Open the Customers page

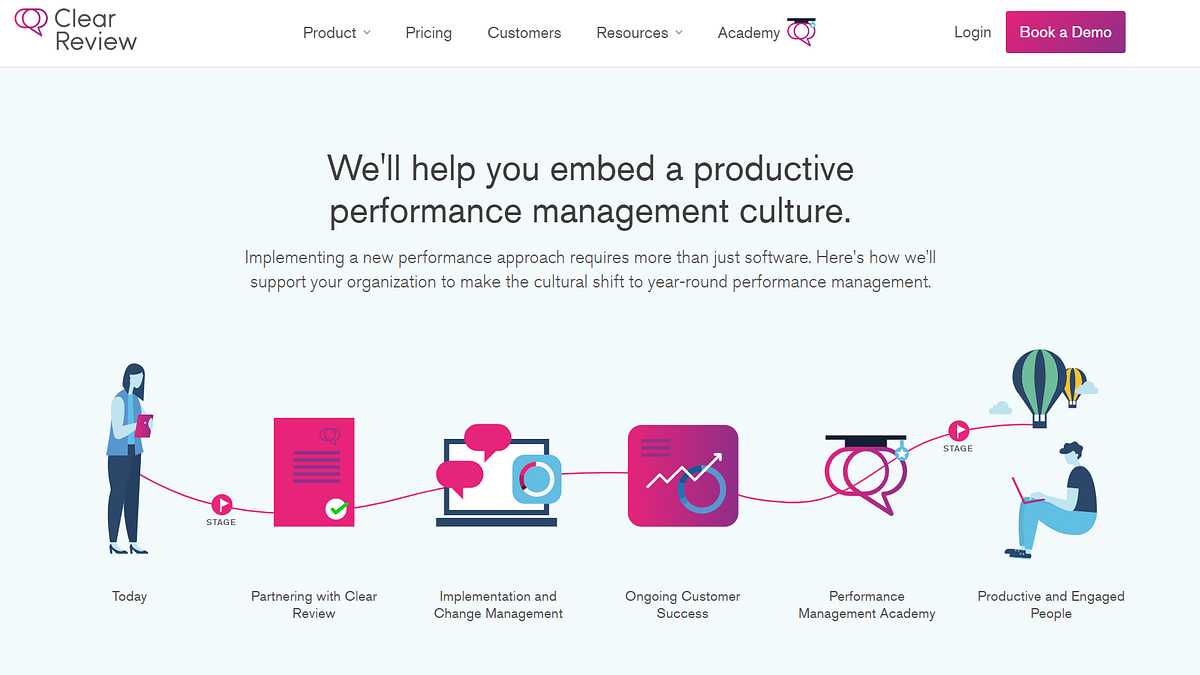pos(524,33)
